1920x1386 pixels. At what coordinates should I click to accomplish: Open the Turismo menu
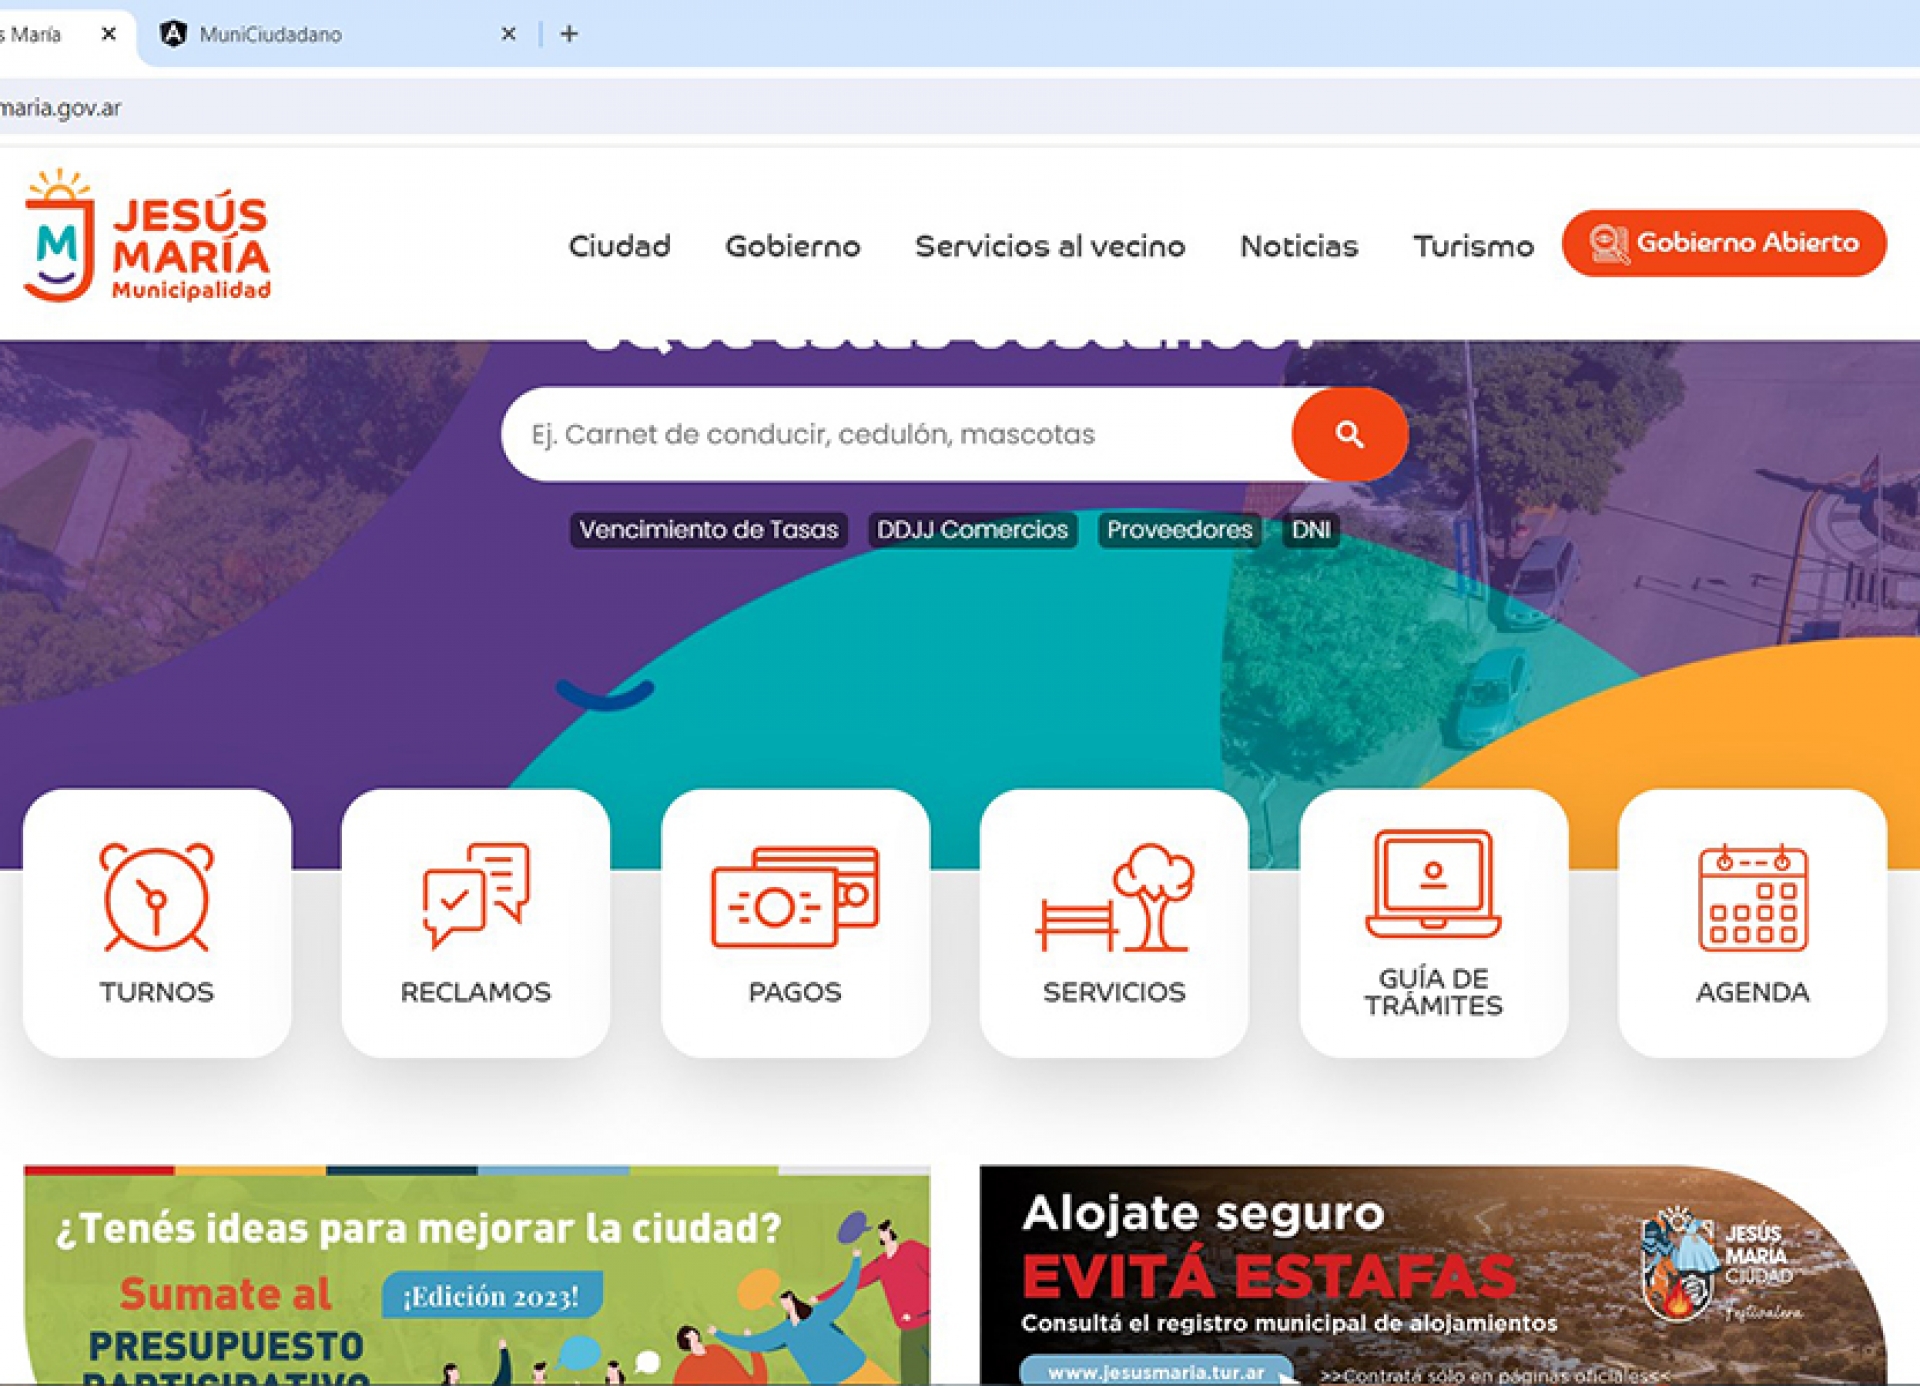point(1472,246)
